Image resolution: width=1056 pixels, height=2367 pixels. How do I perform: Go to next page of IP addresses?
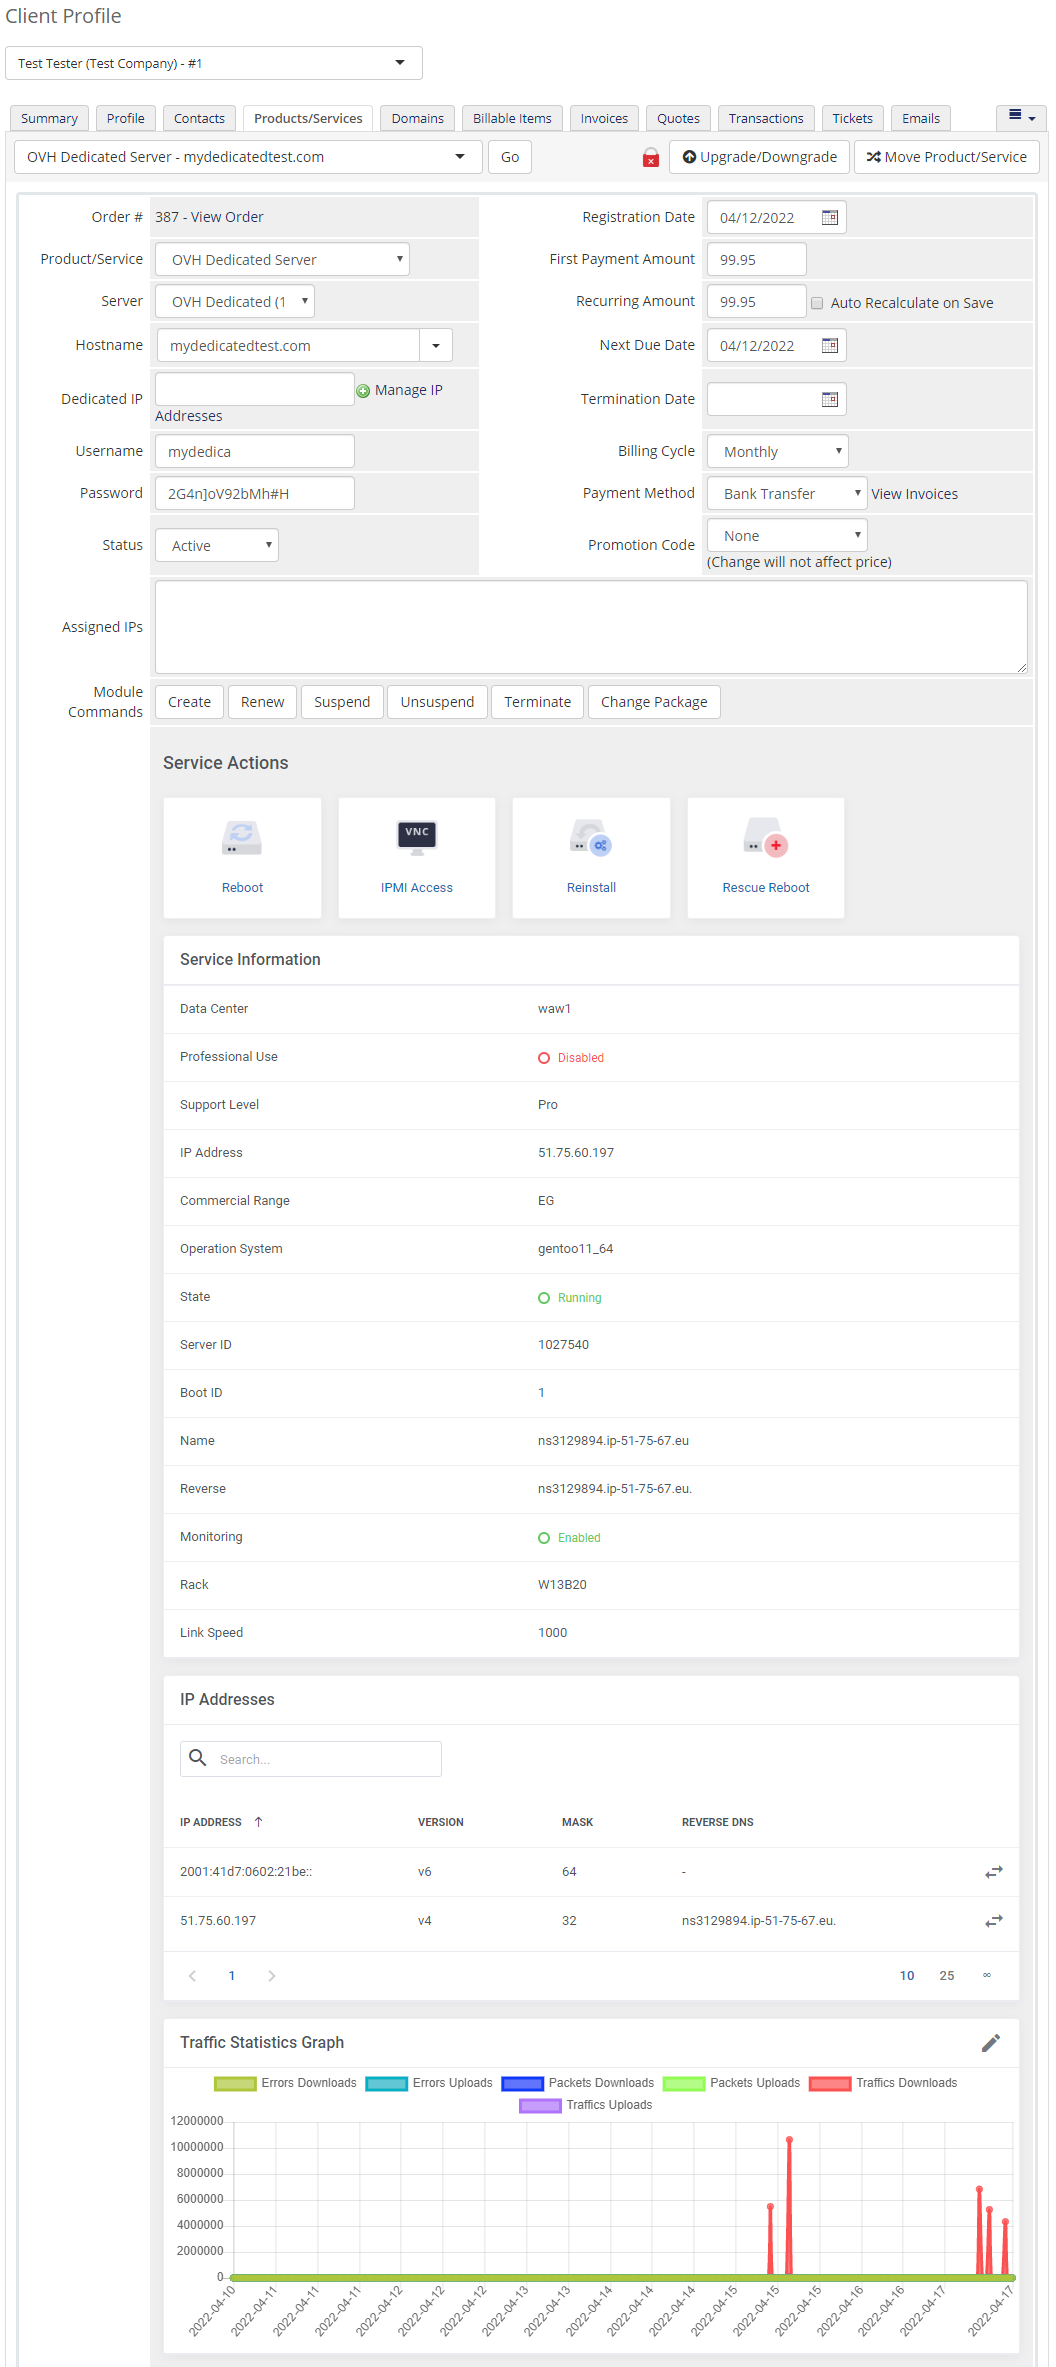click(272, 1976)
